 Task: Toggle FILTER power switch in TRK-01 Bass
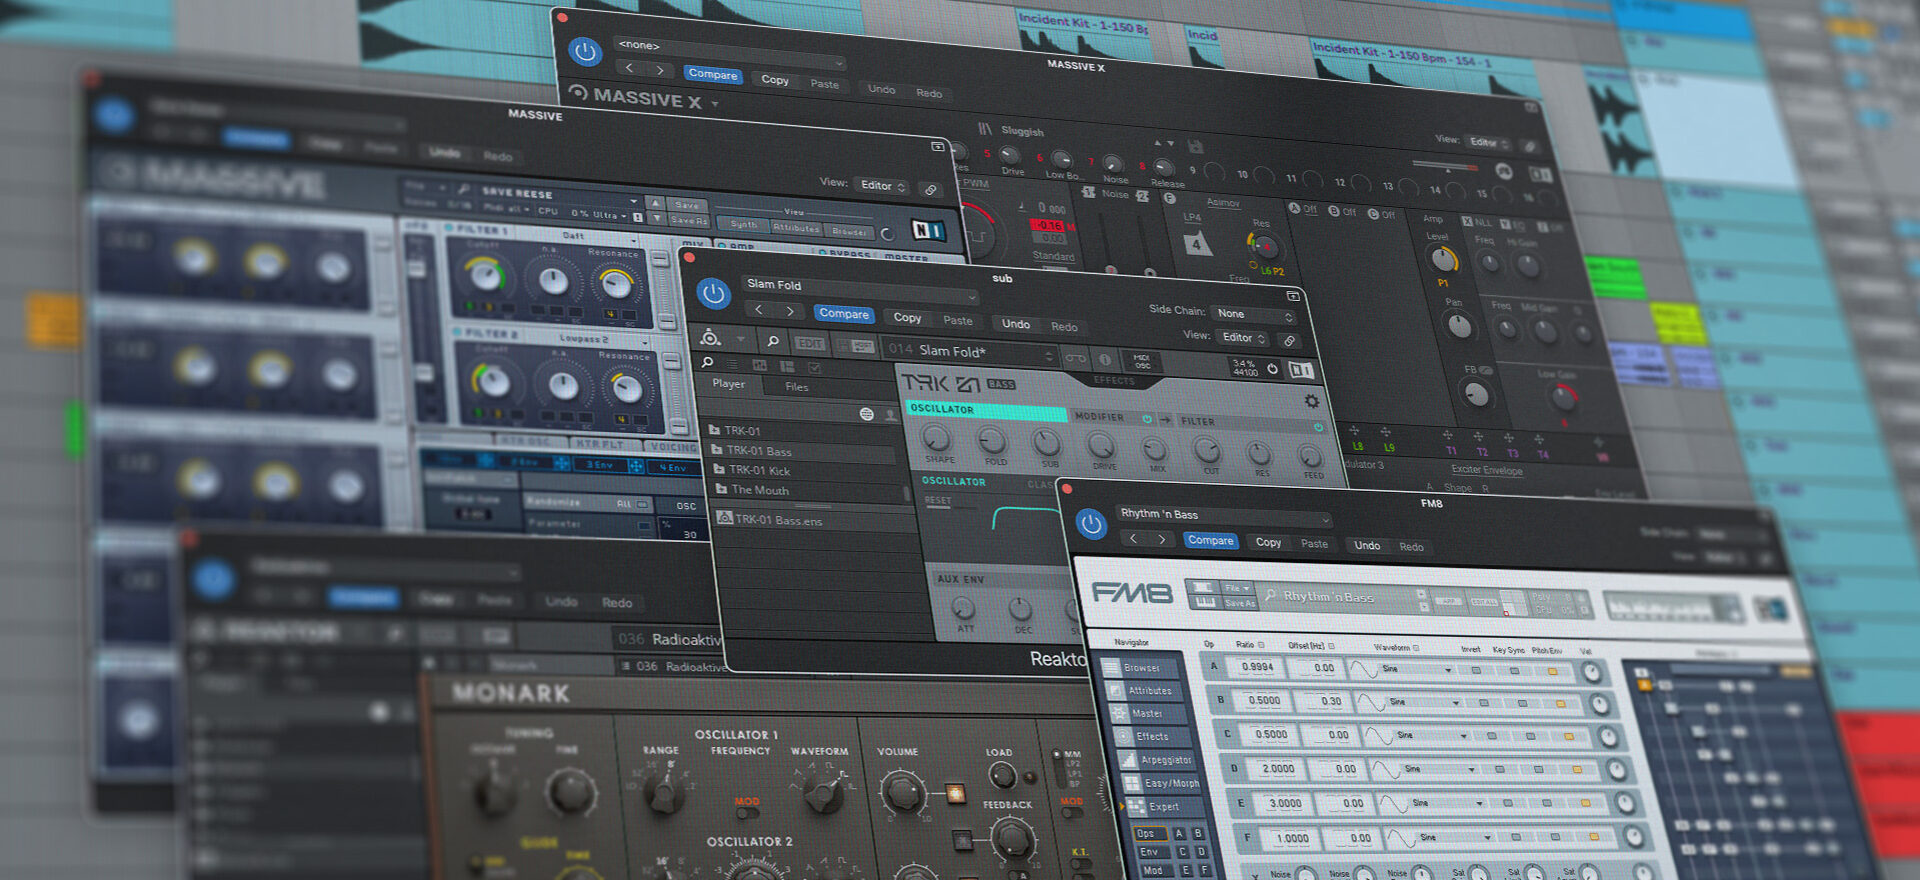1318,428
